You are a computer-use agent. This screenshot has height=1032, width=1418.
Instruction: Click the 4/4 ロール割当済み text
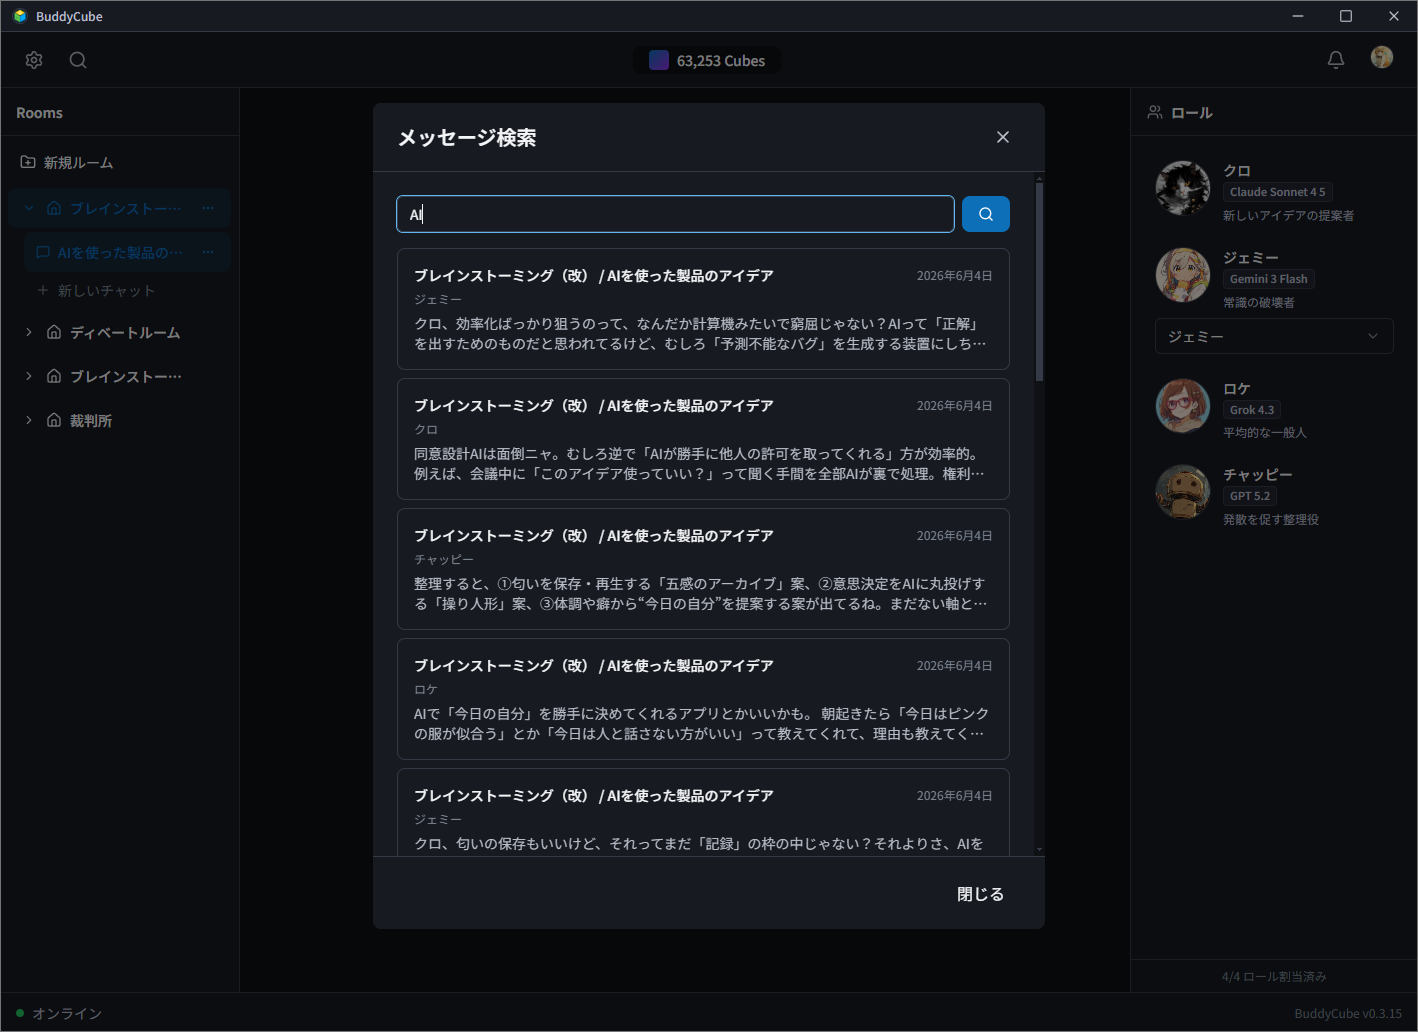1274,976
